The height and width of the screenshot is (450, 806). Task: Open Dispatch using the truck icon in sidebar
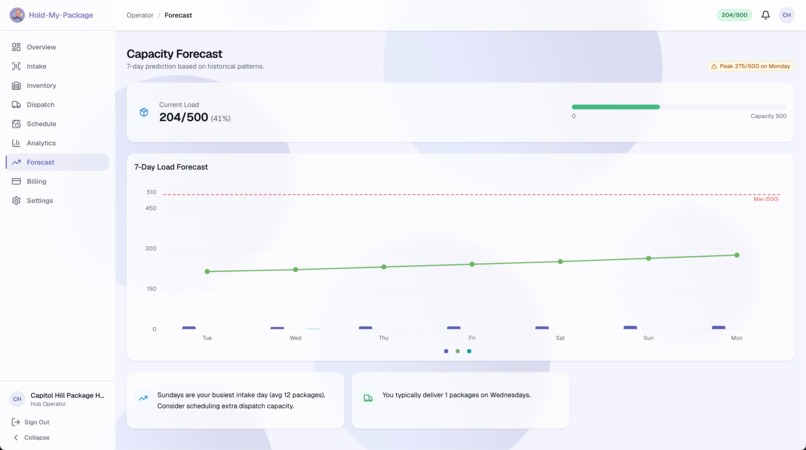coord(16,104)
